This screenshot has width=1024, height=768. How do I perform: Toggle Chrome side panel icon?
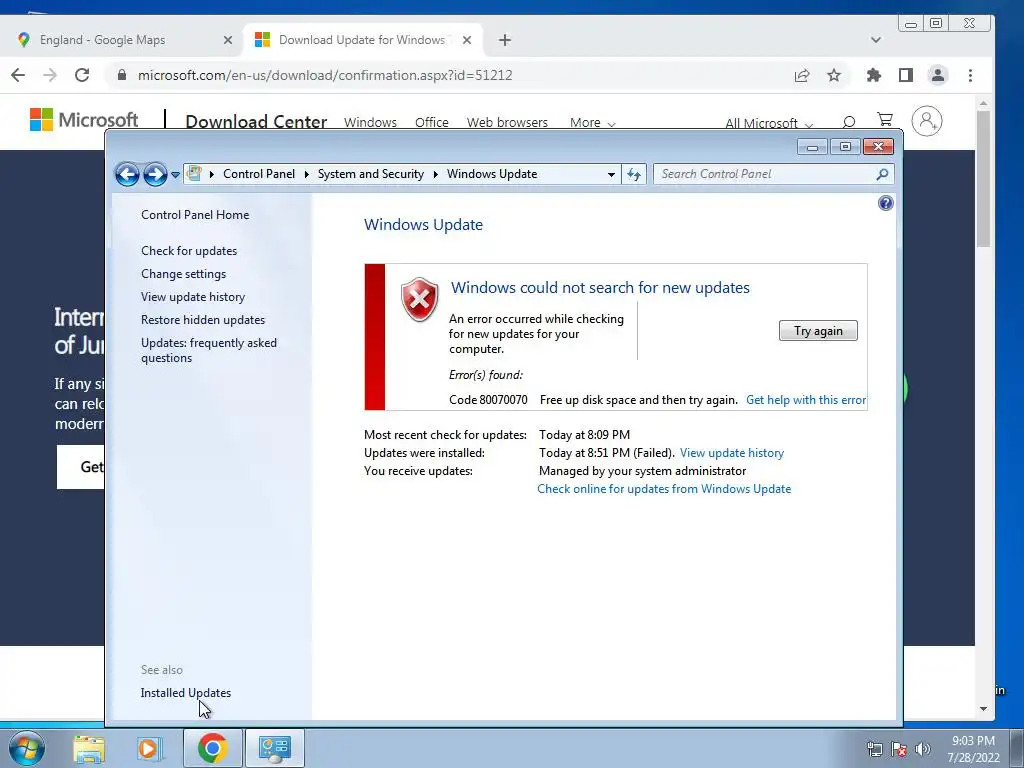tap(906, 75)
